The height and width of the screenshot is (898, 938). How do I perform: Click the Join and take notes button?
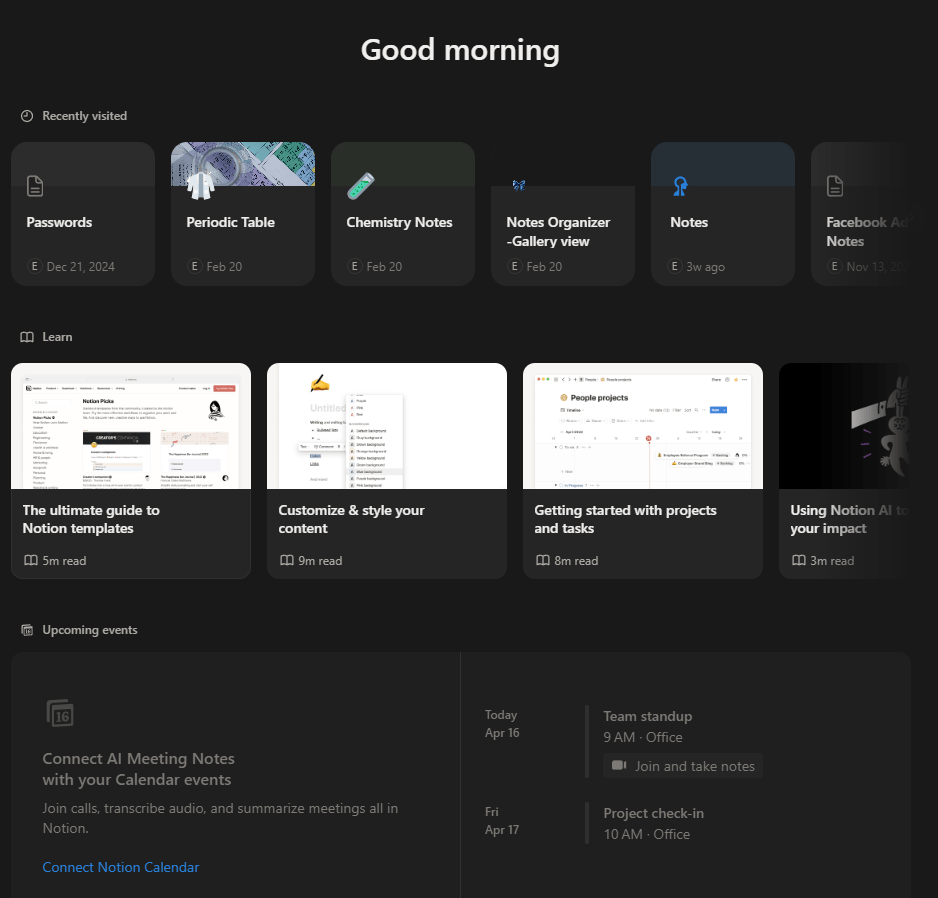pyautogui.click(x=682, y=765)
